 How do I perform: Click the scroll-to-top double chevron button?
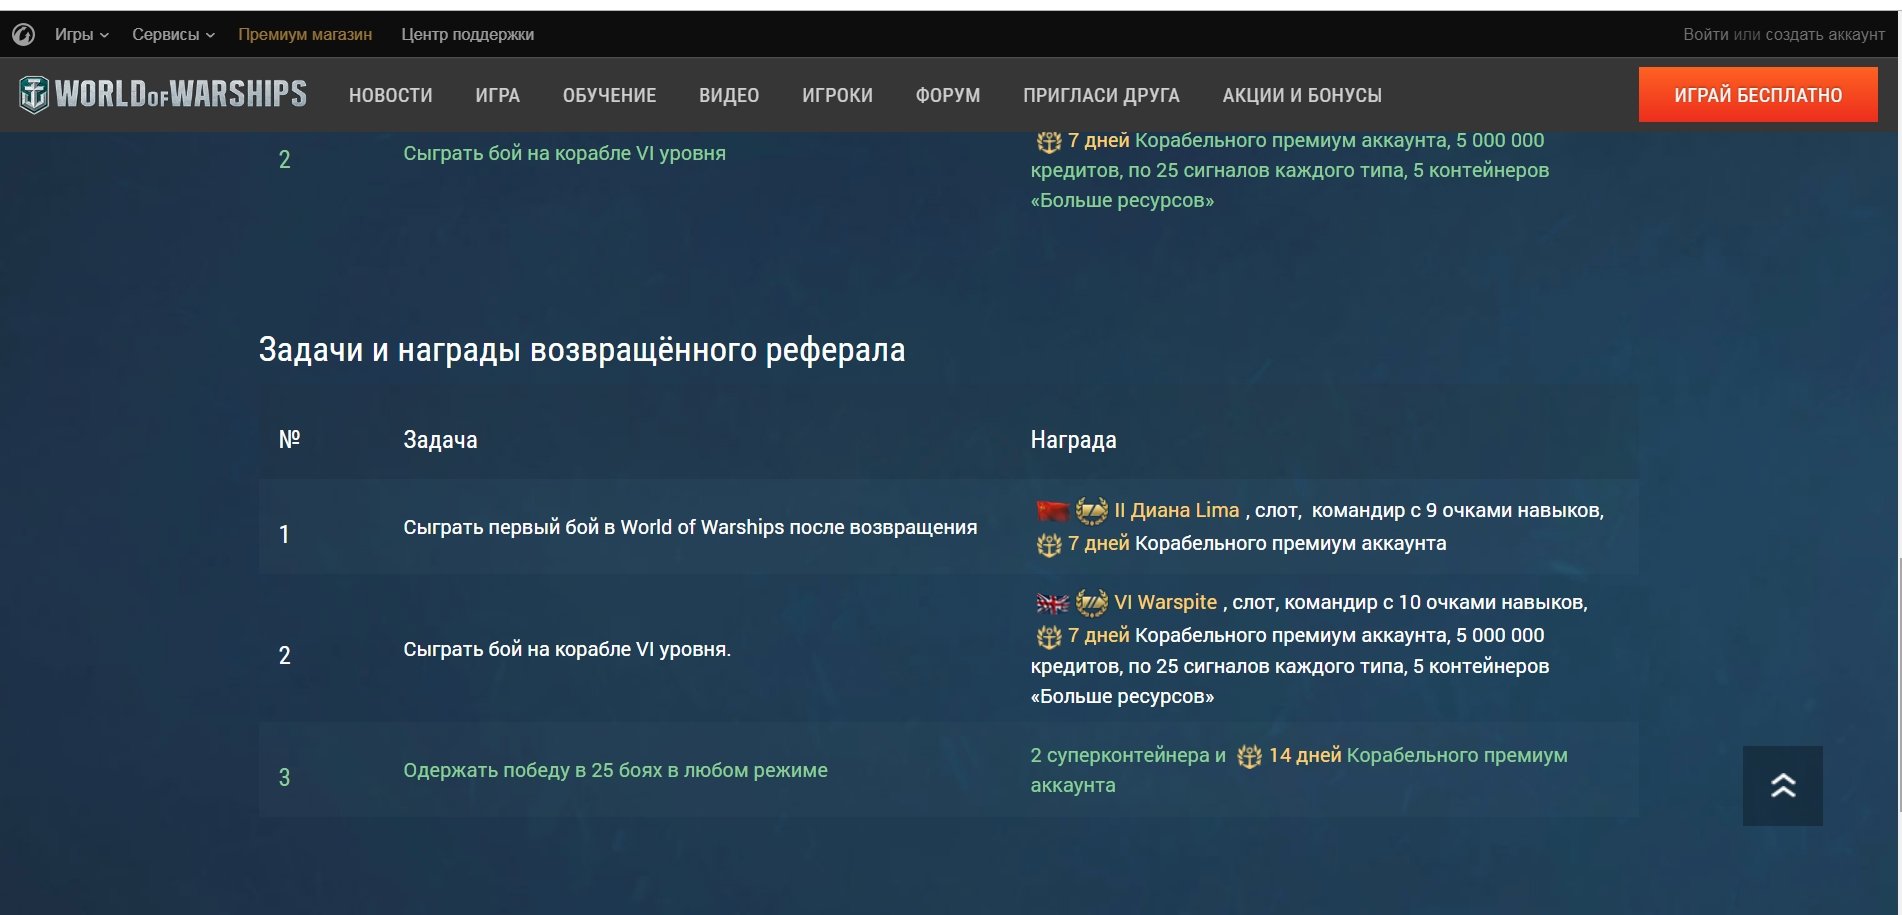tap(1782, 786)
